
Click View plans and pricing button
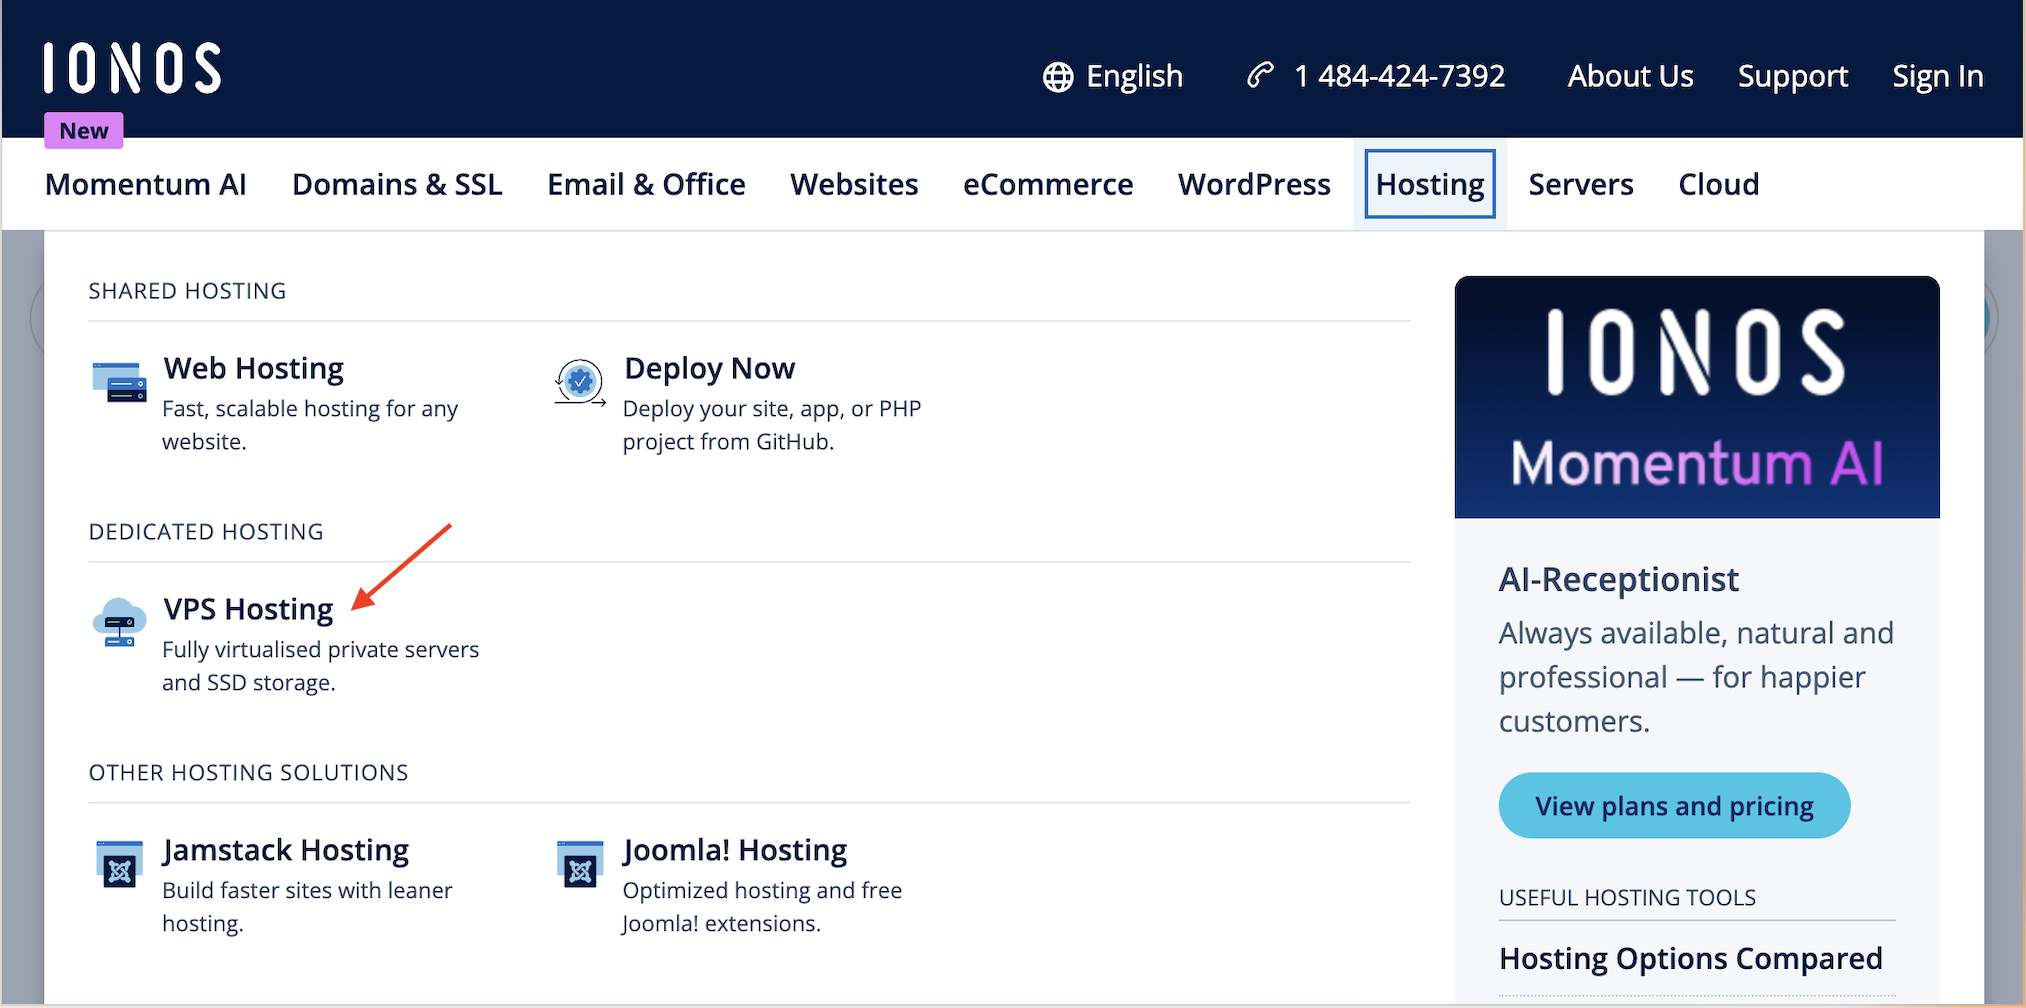coord(1674,805)
